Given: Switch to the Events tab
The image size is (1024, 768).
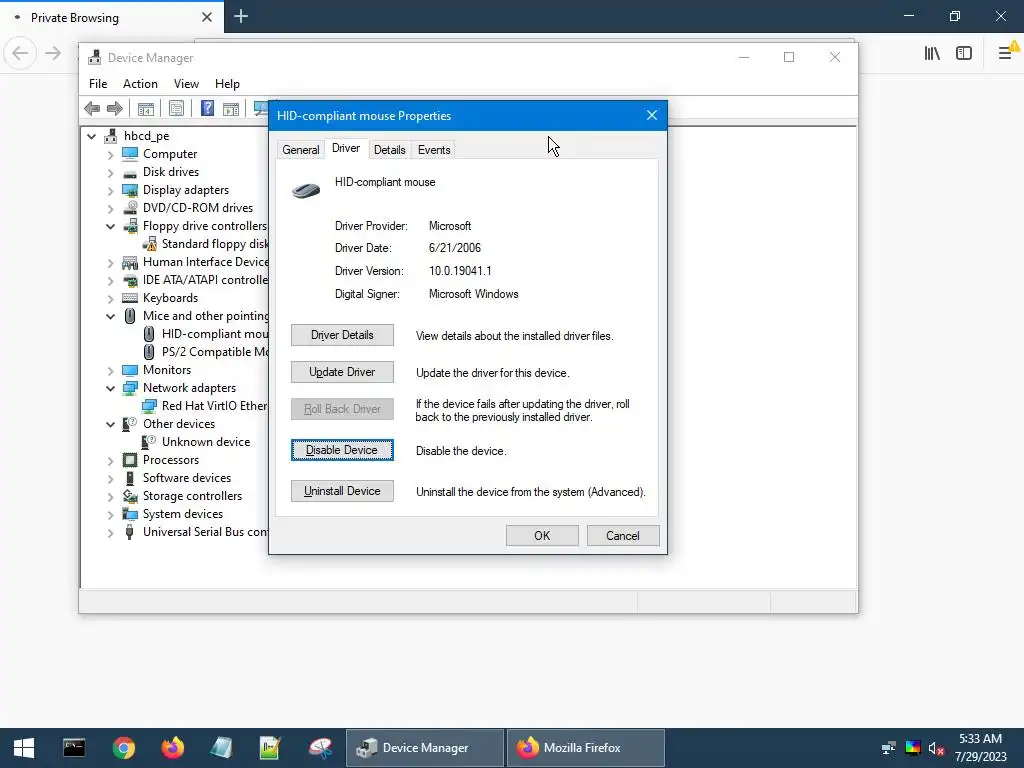Looking at the screenshot, I should coord(434,150).
